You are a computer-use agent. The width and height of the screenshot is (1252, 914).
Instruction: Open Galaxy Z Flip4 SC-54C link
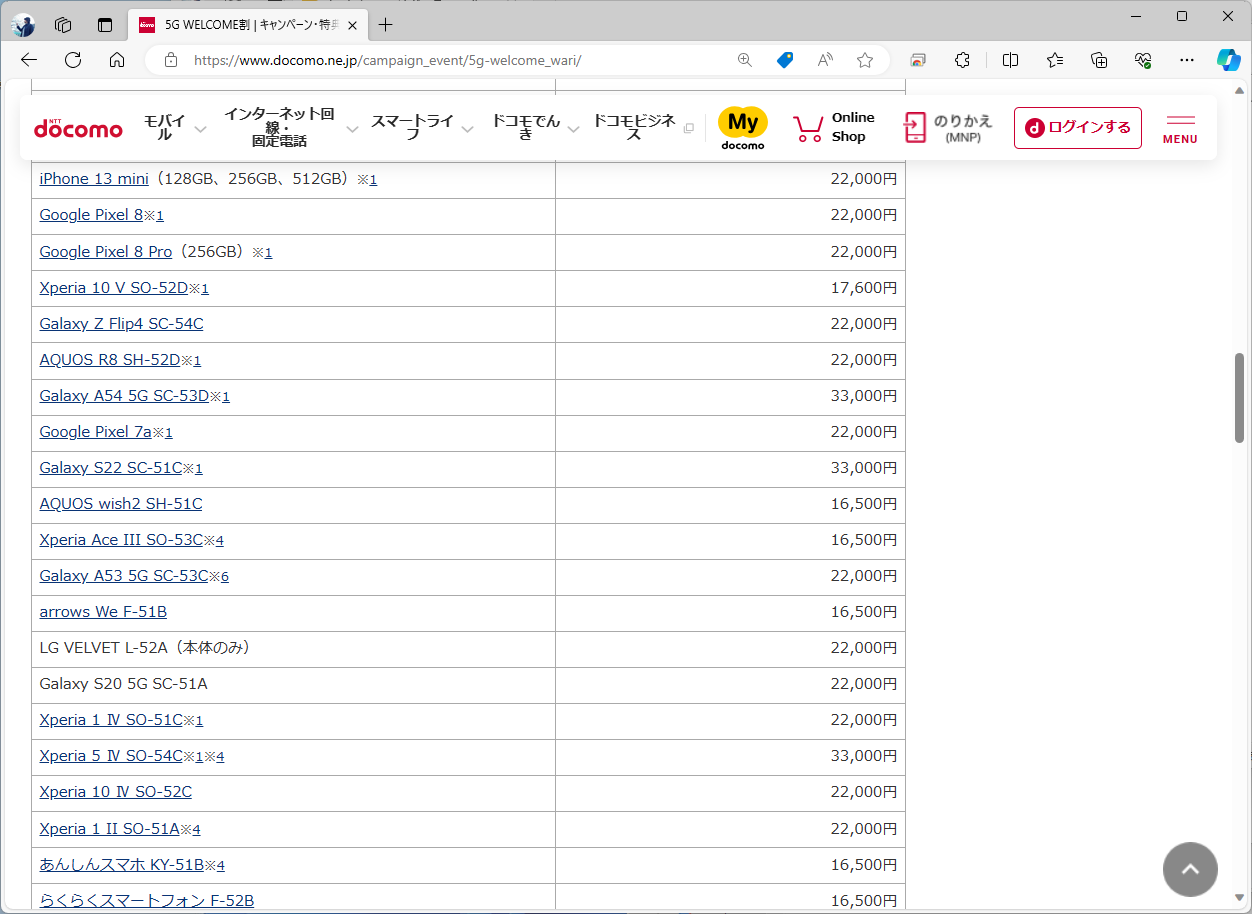[x=121, y=324]
